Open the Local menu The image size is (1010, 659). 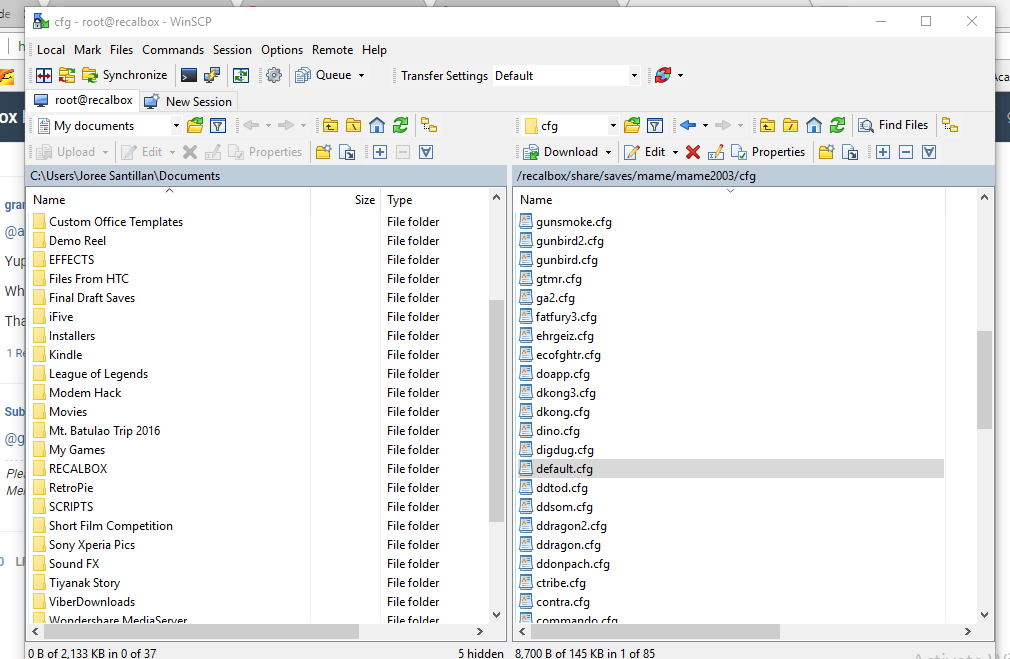[51, 50]
